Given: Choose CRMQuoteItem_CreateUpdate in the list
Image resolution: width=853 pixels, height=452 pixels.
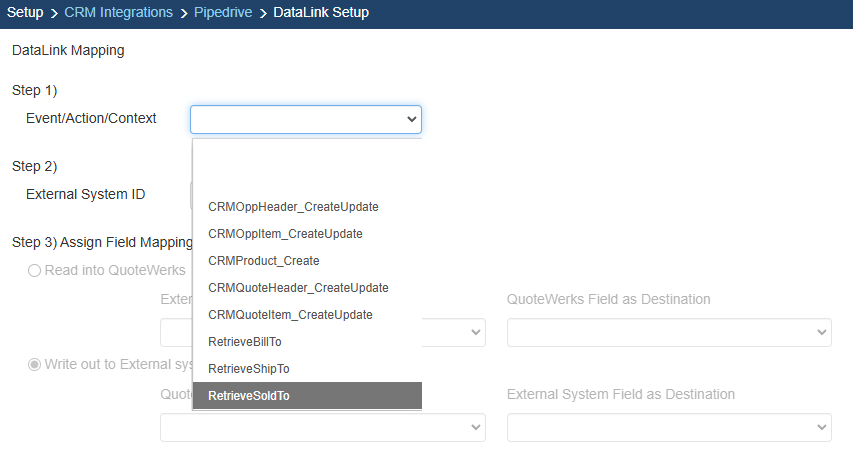Looking at the screenshot, I should coord(290,315).
